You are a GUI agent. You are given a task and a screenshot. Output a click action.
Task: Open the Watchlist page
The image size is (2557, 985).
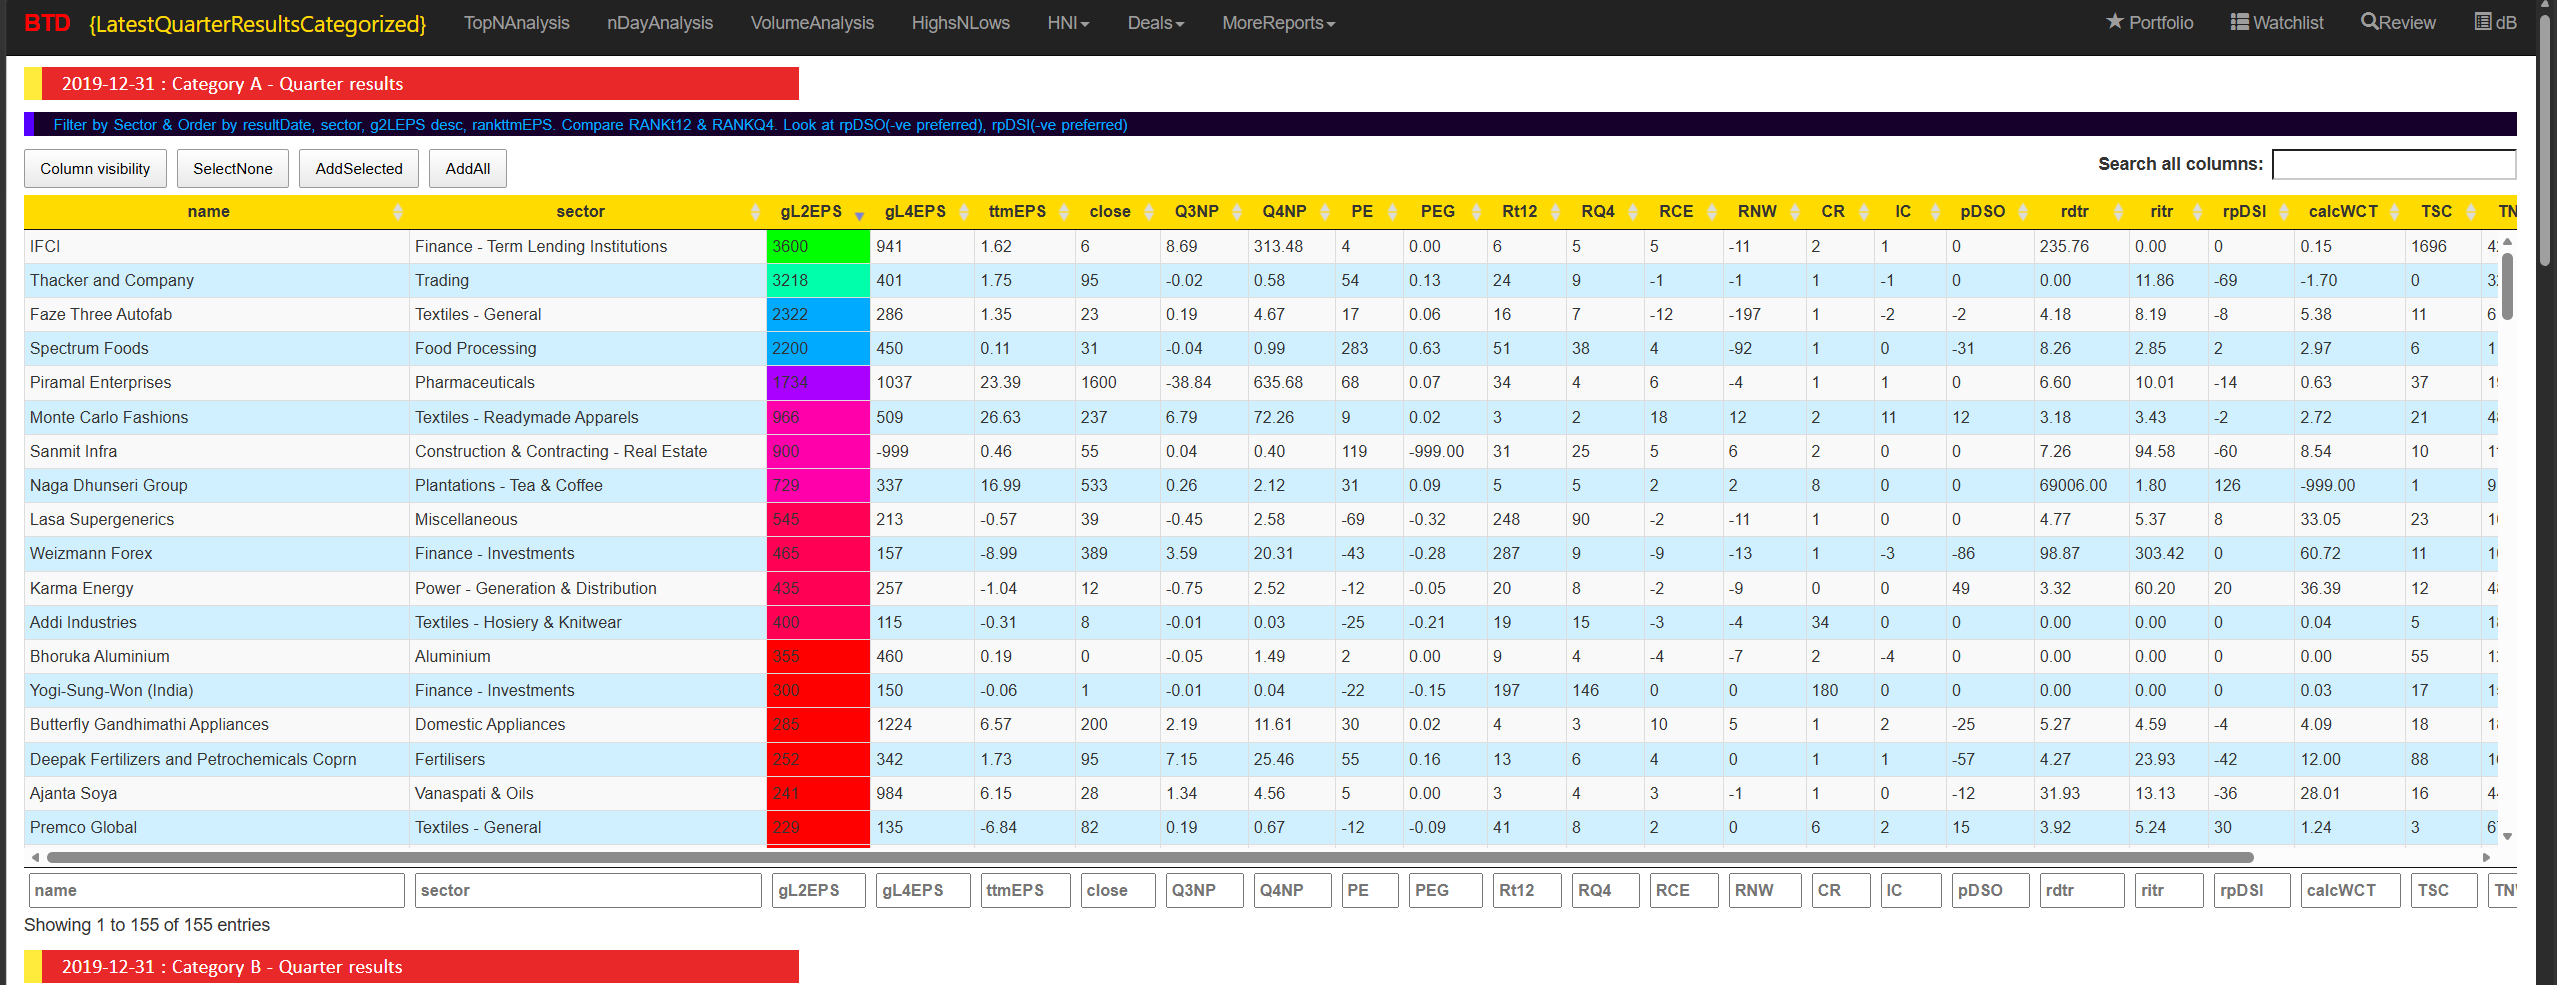pyautogui.click(x=2277, y=22)
